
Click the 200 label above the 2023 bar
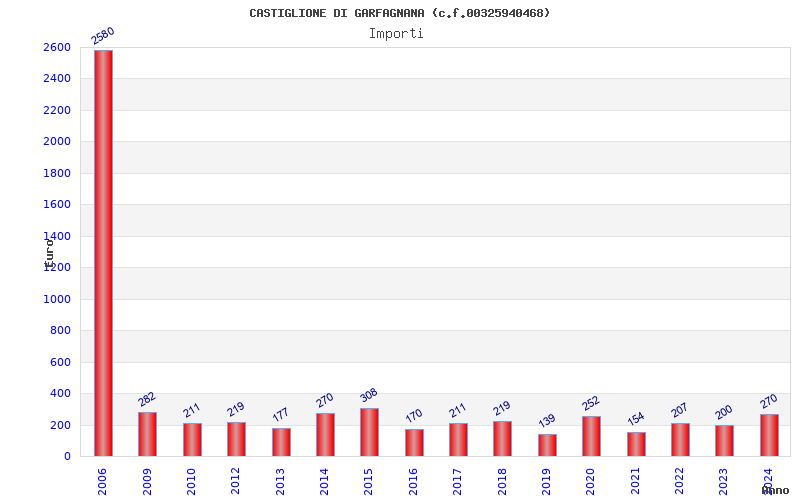coord(723,412)
